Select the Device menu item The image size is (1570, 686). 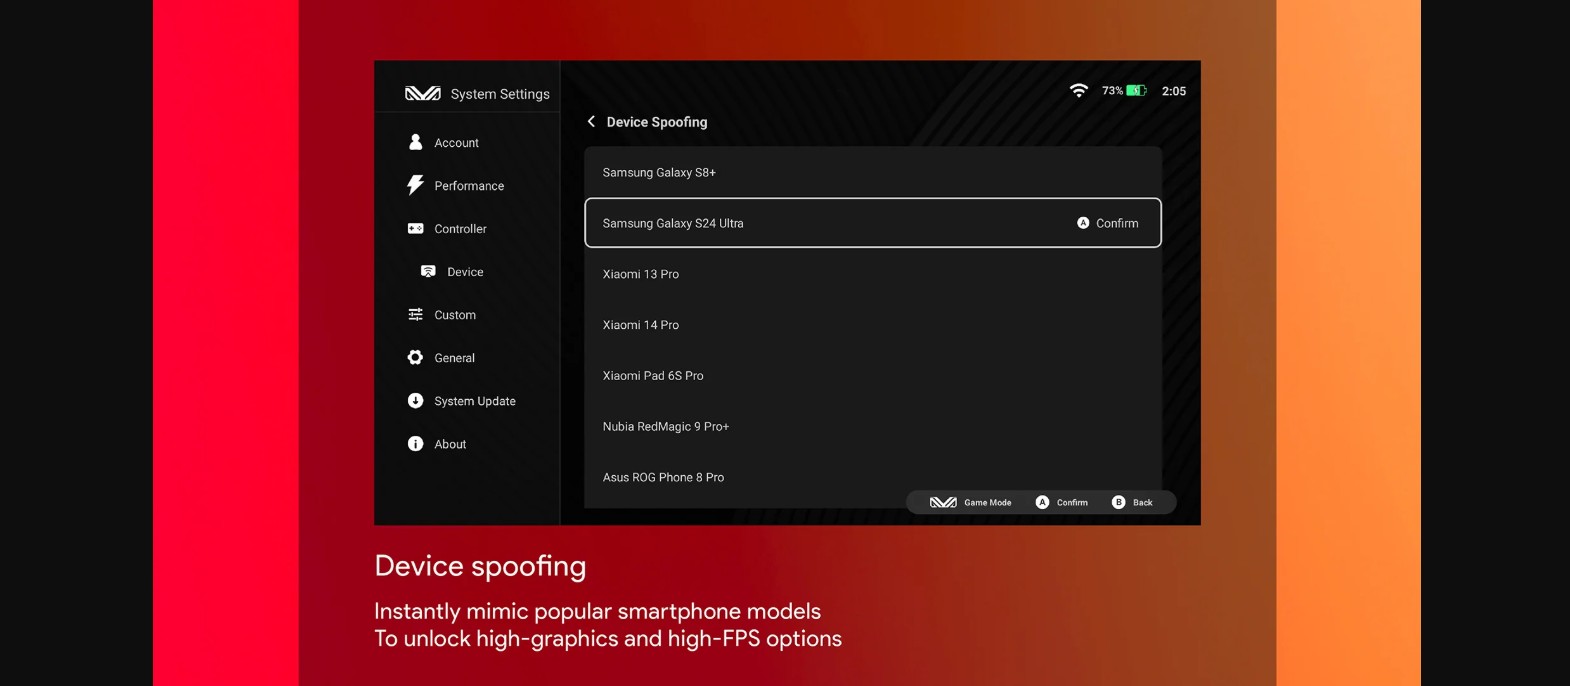click(467, 271)
